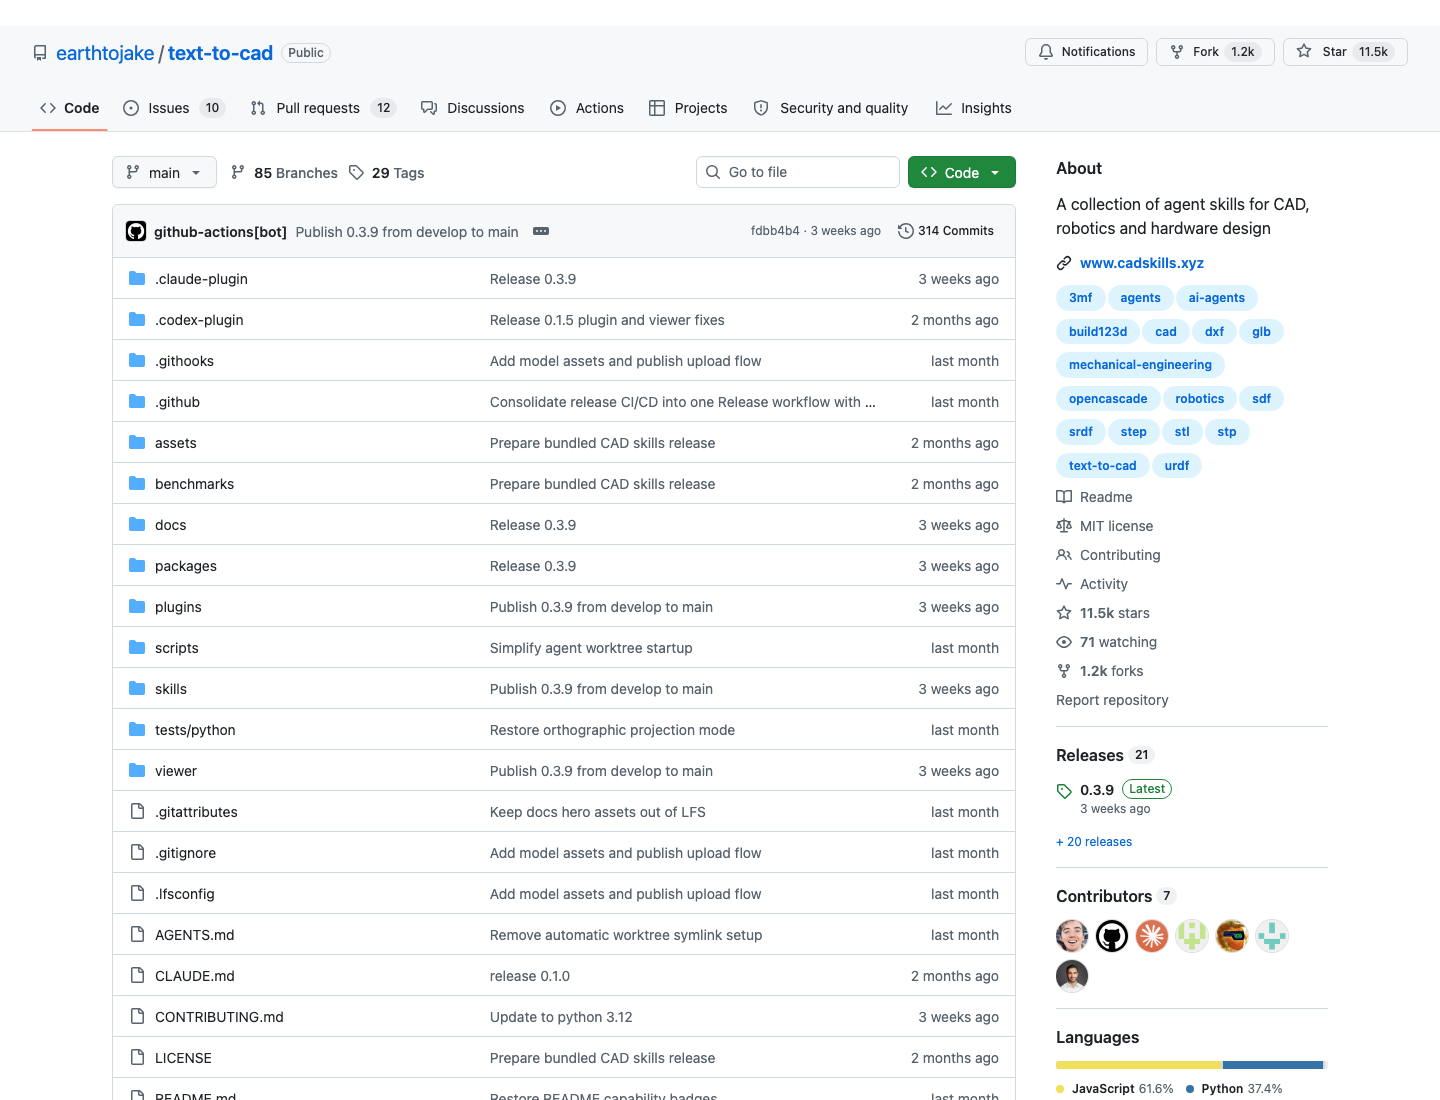The image size is (1440, 1100).
Task: Click the AGENTS.md file icon
Action: (137, 935)
